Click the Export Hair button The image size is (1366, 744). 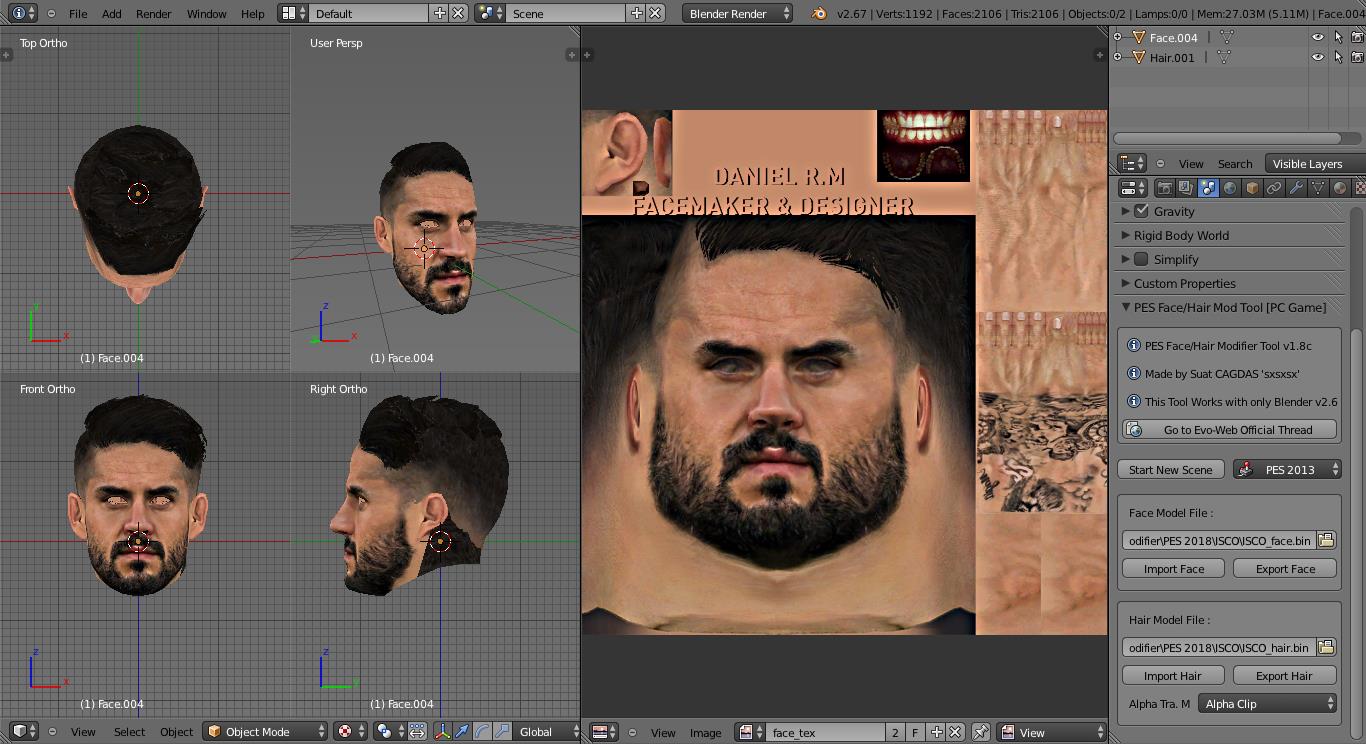[1284, 676]
